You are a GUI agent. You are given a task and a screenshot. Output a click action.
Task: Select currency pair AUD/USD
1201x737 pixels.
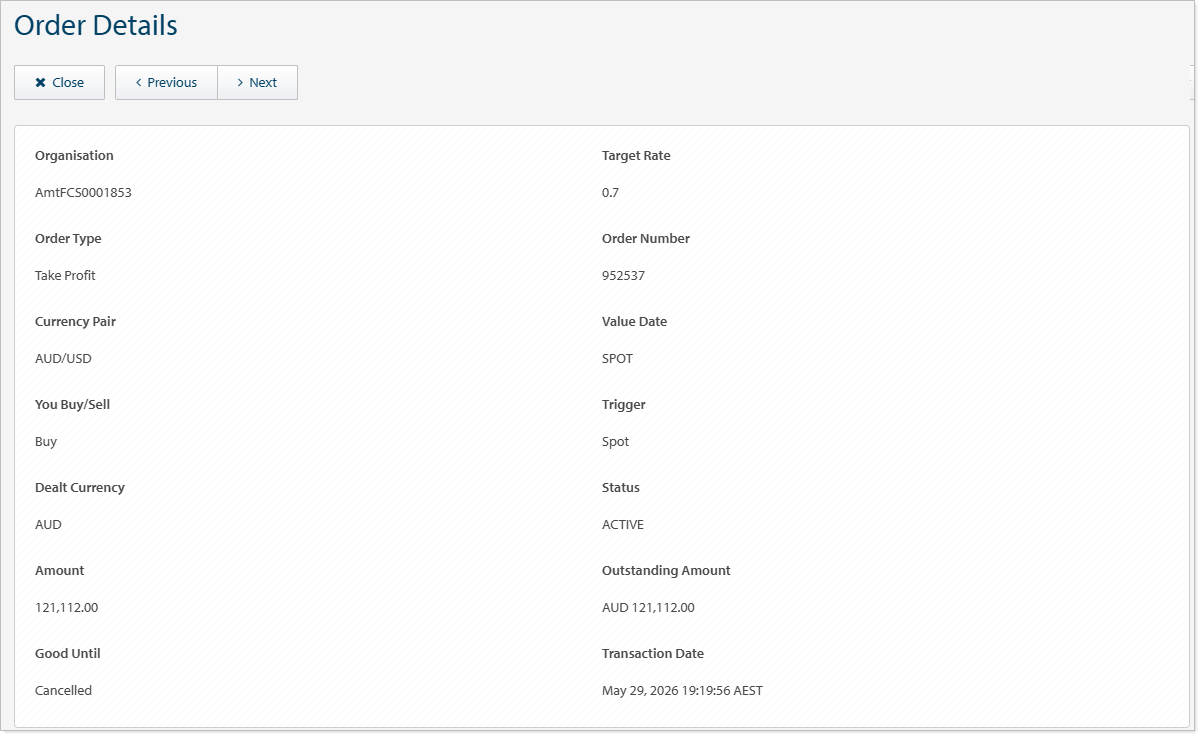(63, 359)
